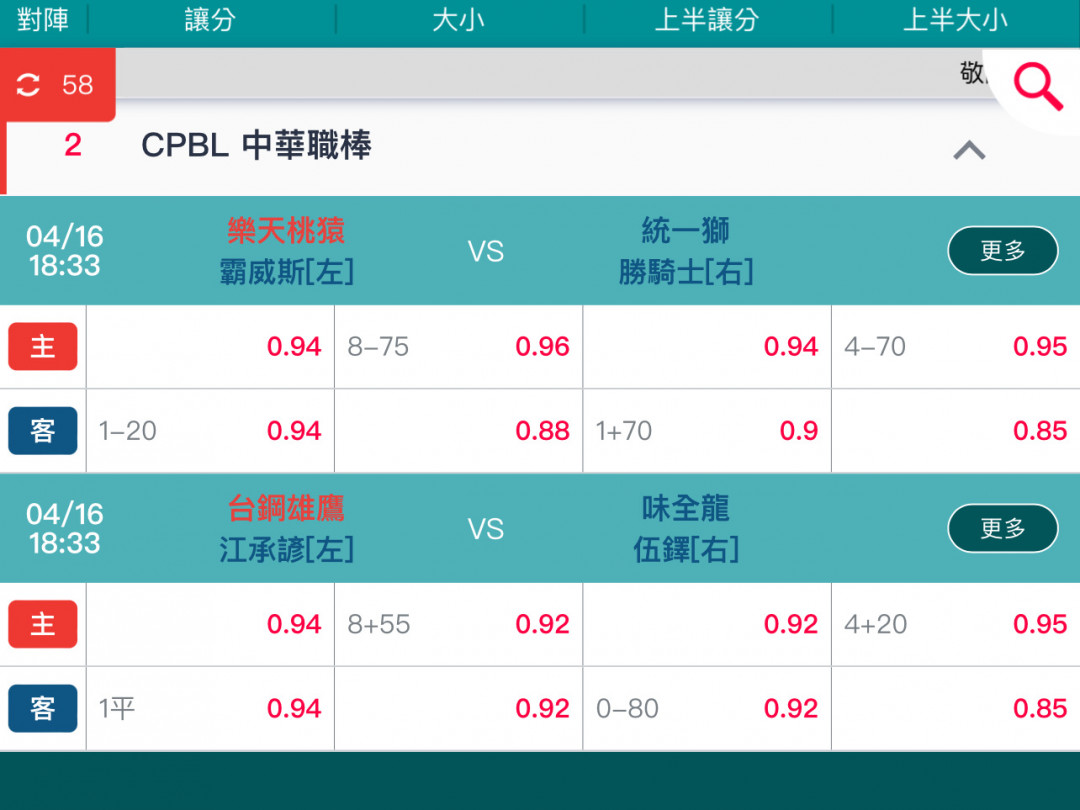Image resolution: width=1080 pixels, height=810 pixels.
Task: Select 1-20 away handicap odds 0.94
Action: pos(210,431)
